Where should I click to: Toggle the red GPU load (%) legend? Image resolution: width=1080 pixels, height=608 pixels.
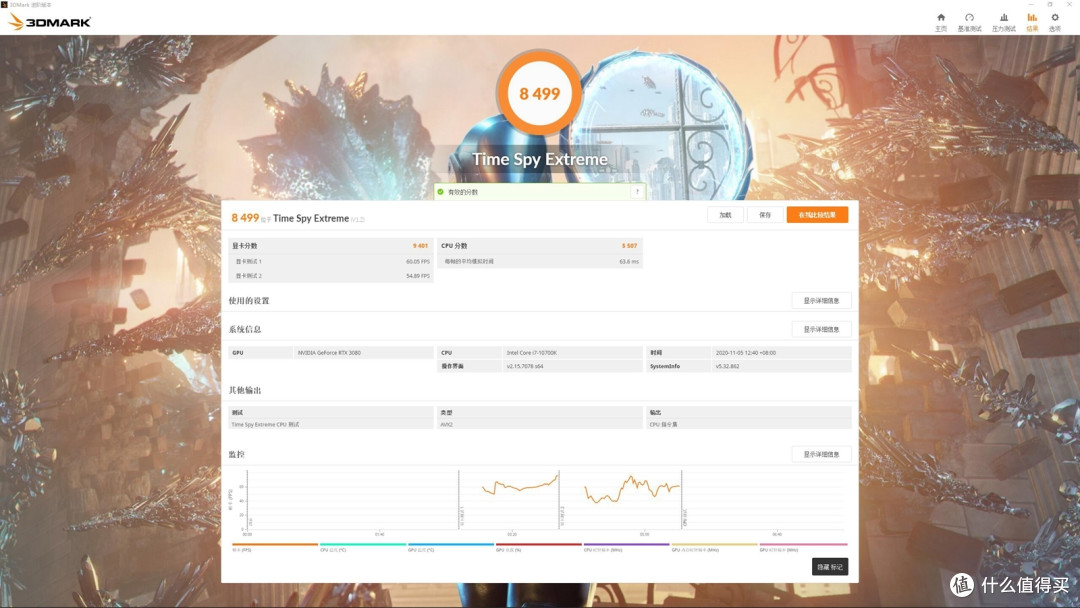539,547
